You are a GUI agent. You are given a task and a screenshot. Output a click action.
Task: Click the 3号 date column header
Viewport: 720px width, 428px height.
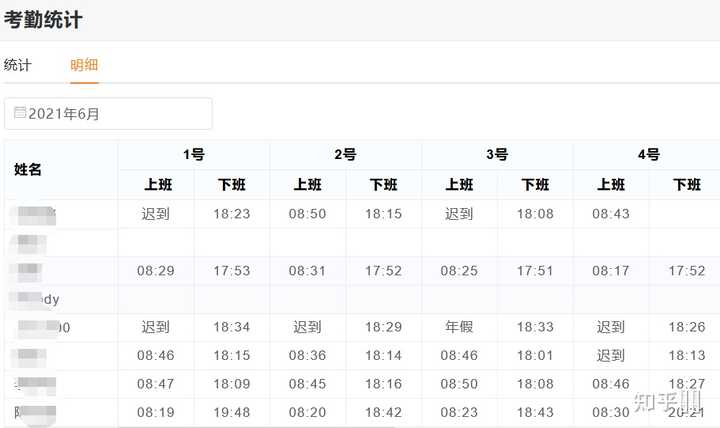pos(497,155)
